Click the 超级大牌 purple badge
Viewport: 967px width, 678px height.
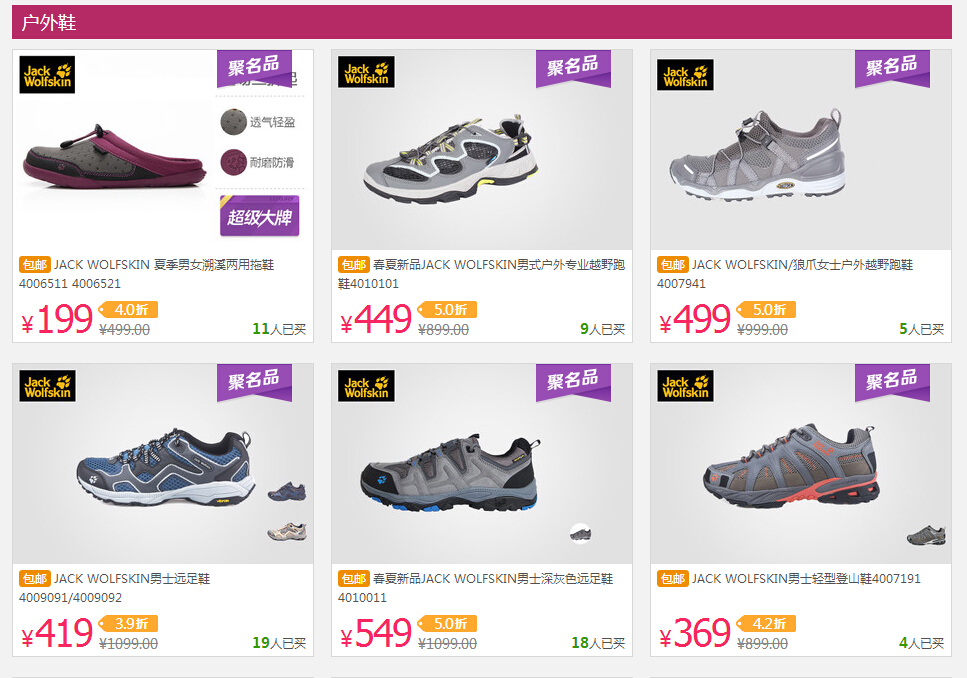click(x=260, y=216)
